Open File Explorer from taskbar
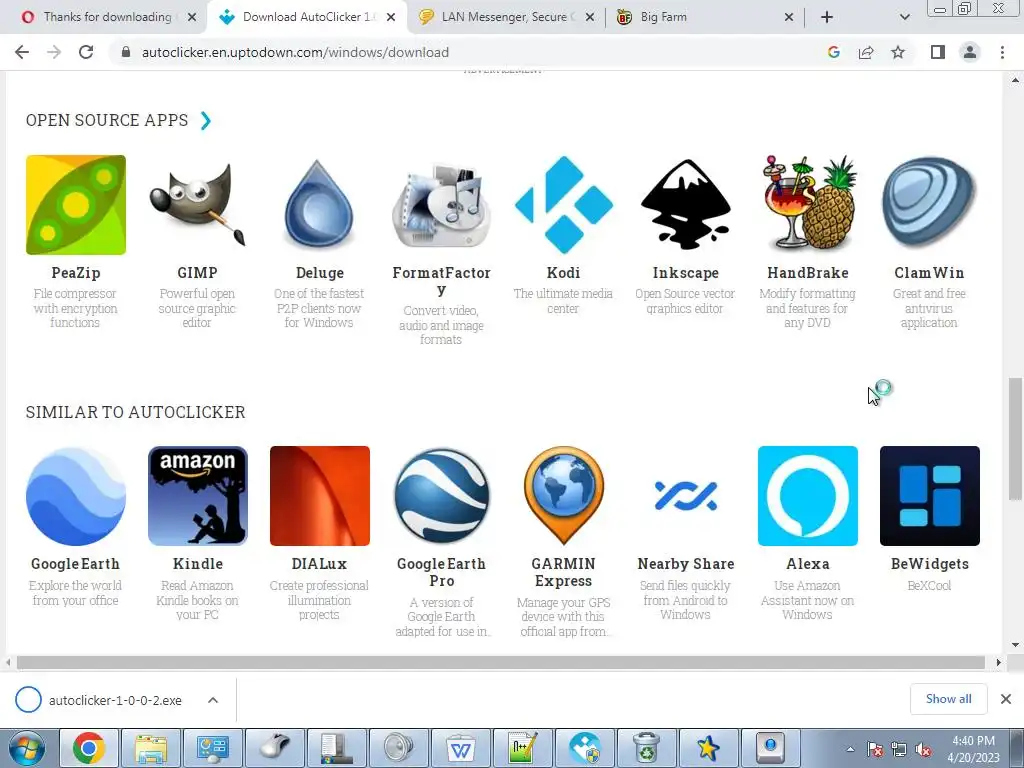This screenshot has width=1024, height=768. pos(151,748)
